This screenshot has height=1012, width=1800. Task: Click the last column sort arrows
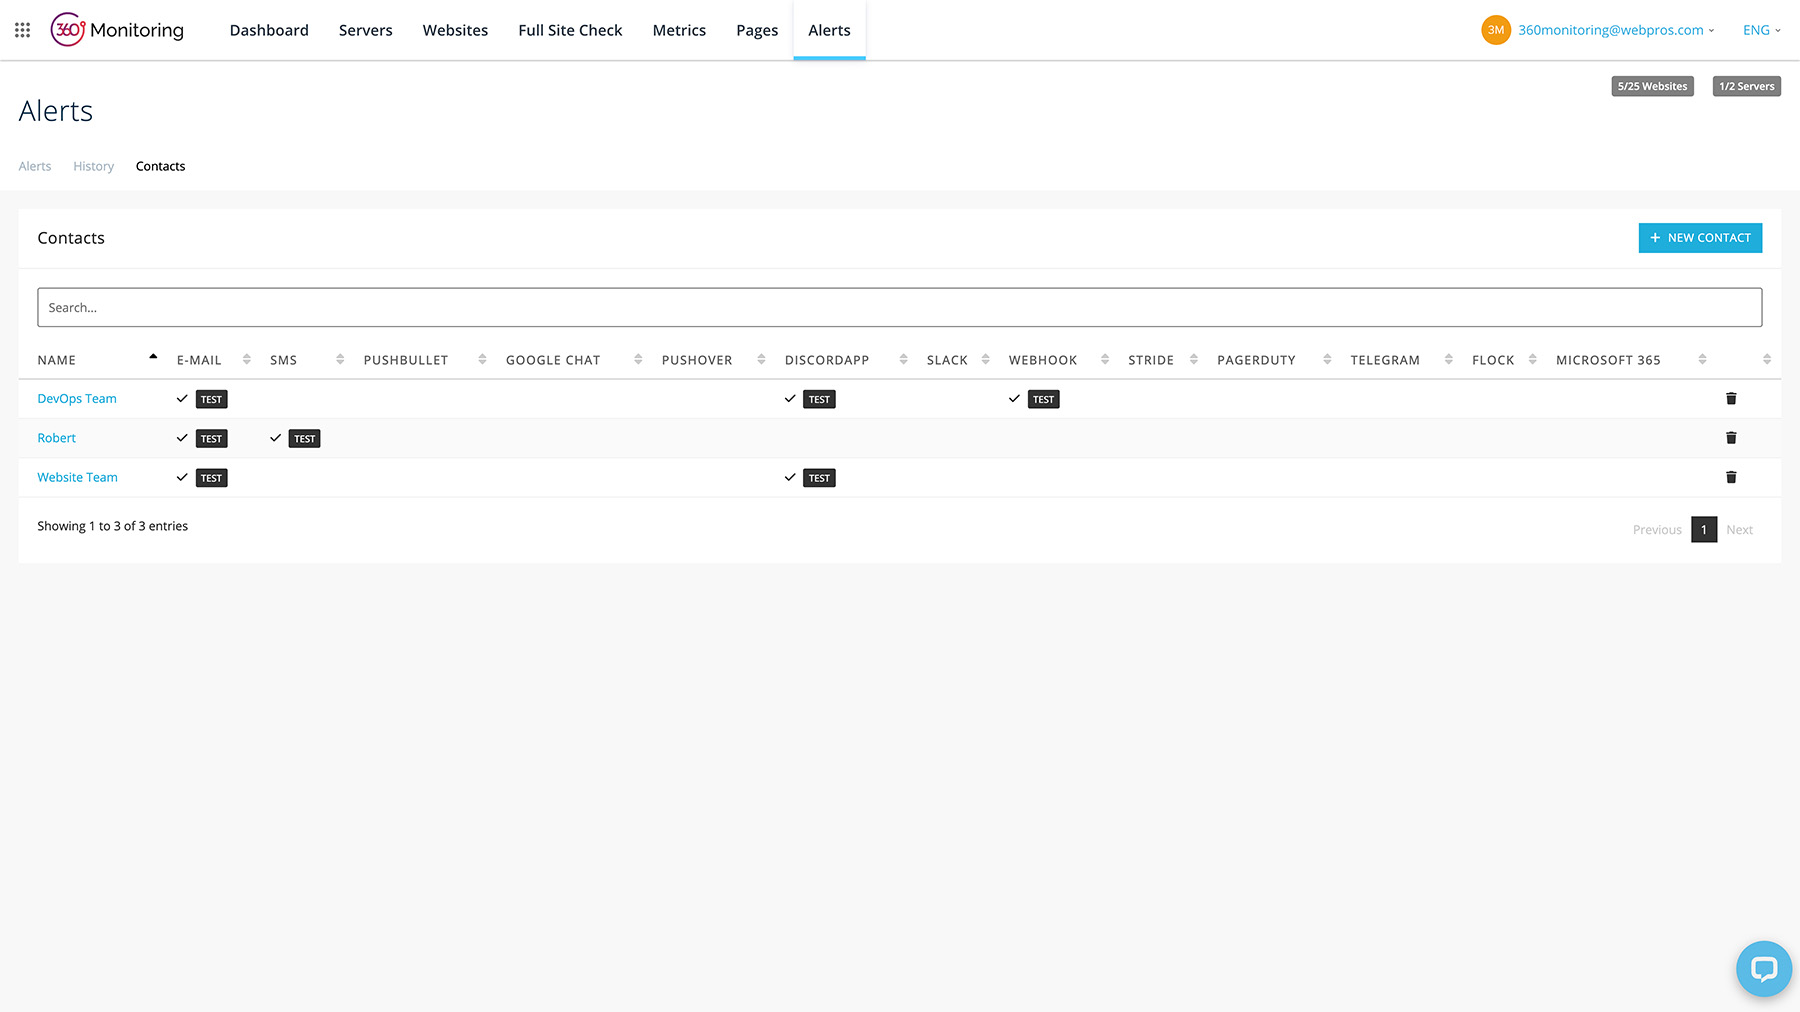(x=1767, y=359)
